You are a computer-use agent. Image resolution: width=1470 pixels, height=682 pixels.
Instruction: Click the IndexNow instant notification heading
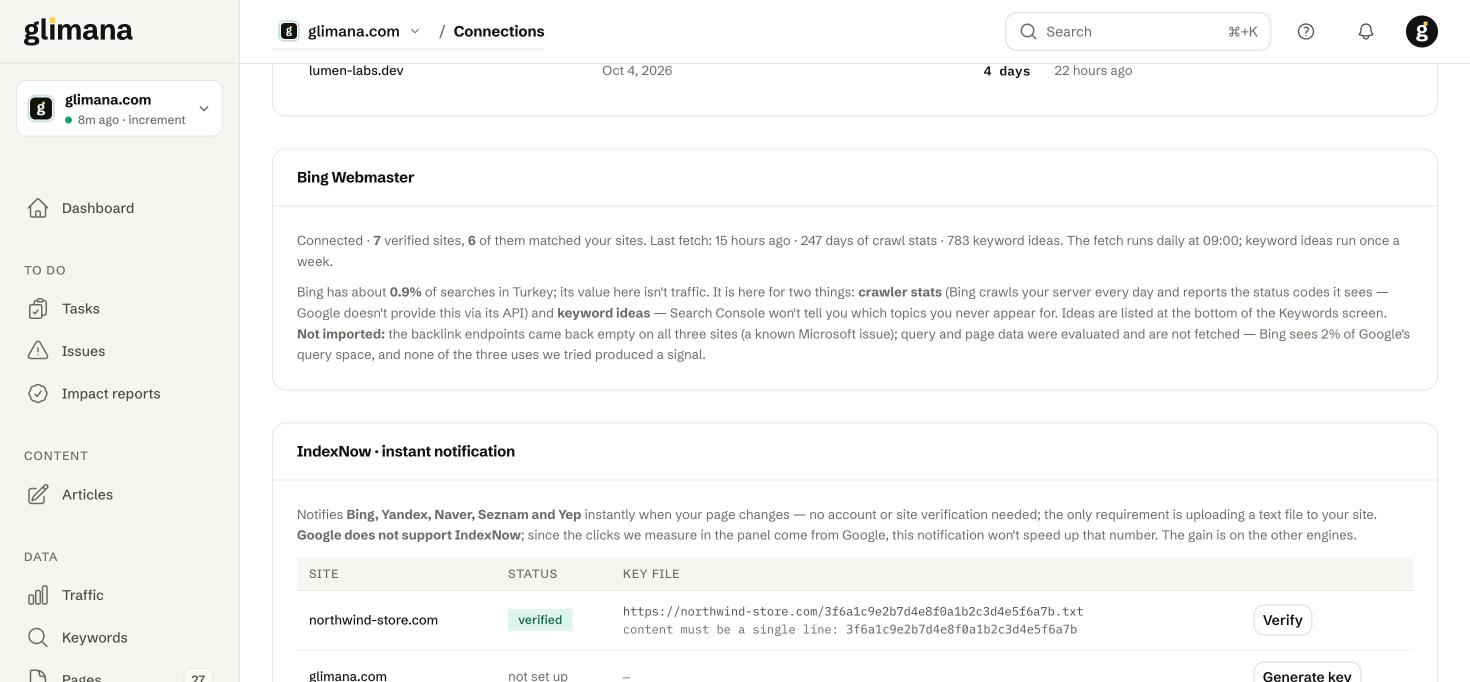[x=406, y=452]
